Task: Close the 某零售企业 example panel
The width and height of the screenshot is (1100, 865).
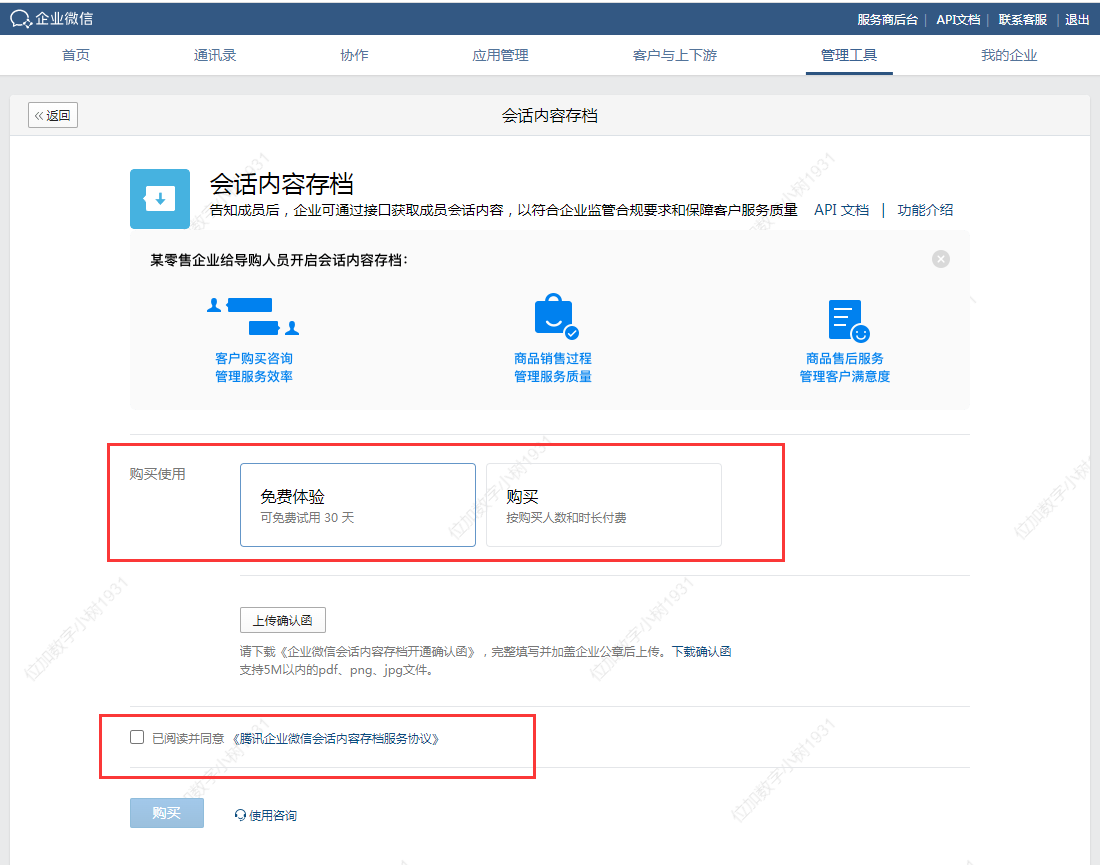Action: [941, 259]
